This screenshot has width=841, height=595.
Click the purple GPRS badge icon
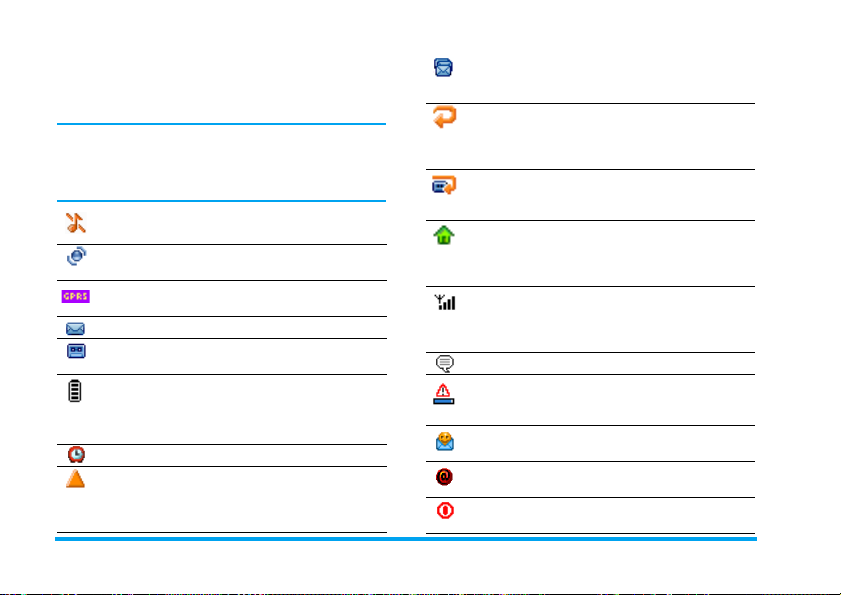76,296
